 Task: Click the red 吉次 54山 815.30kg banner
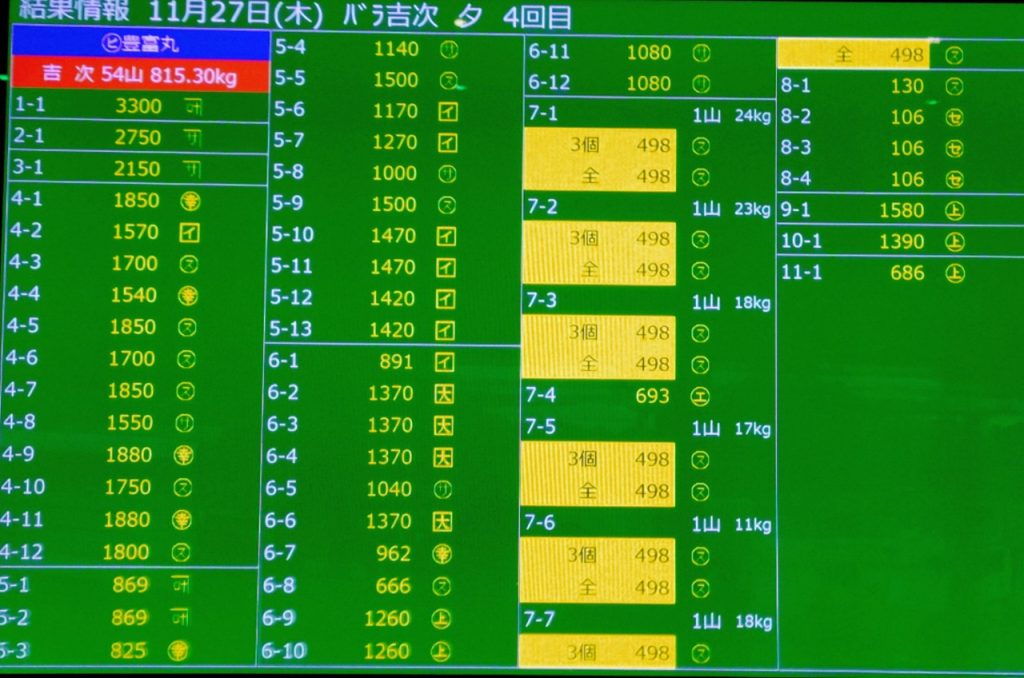pos(140,75)
